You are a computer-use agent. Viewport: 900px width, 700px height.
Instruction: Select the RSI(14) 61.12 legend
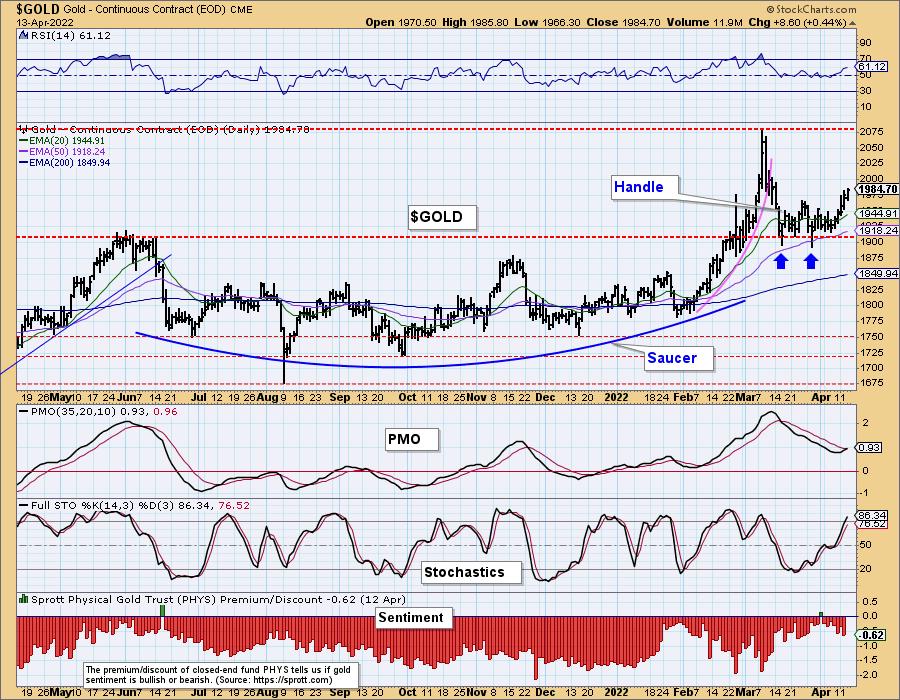pyautogui.click(x=70, y=36)
